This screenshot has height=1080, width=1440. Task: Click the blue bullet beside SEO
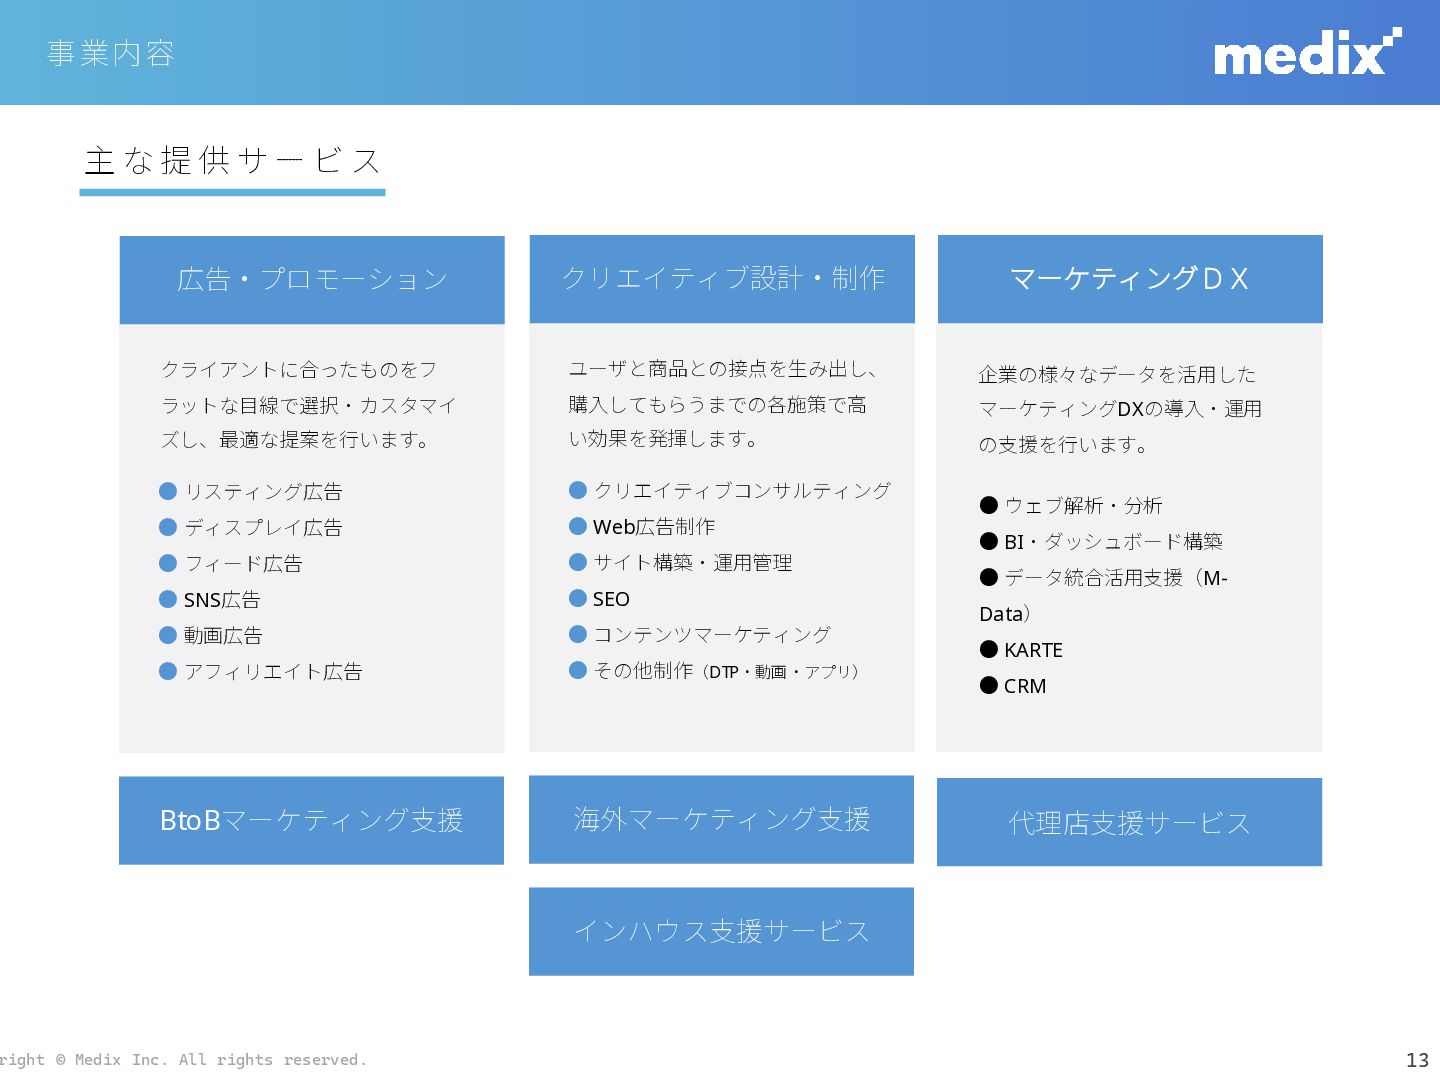tap(578, 598)
